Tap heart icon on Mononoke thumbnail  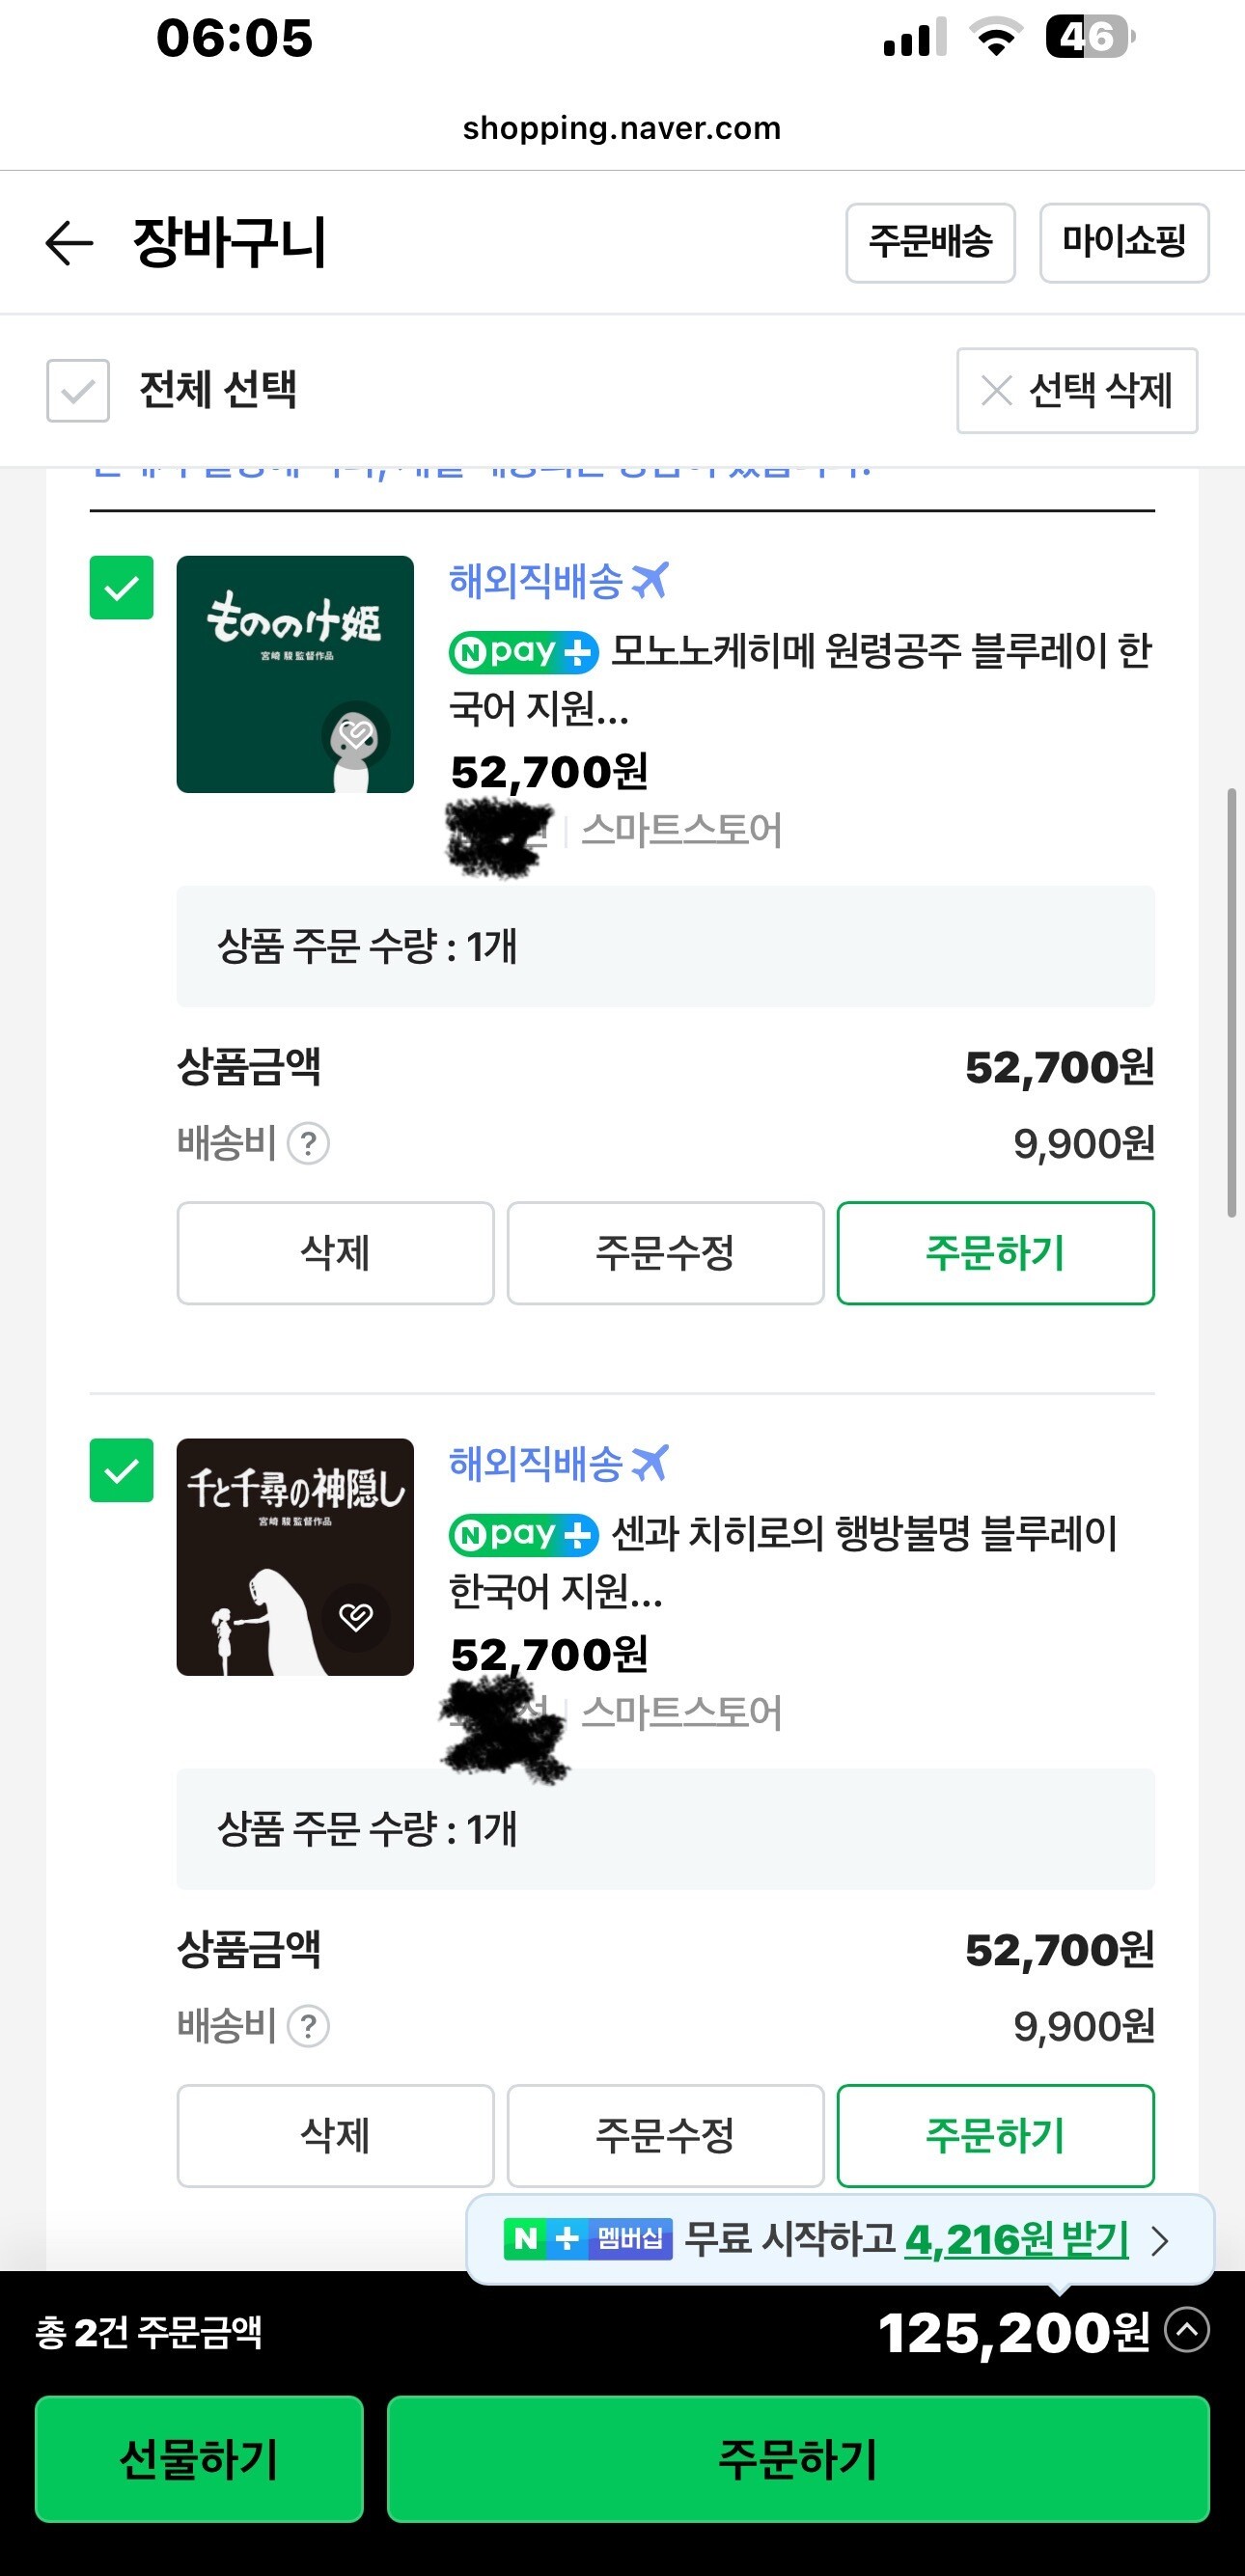356,735
